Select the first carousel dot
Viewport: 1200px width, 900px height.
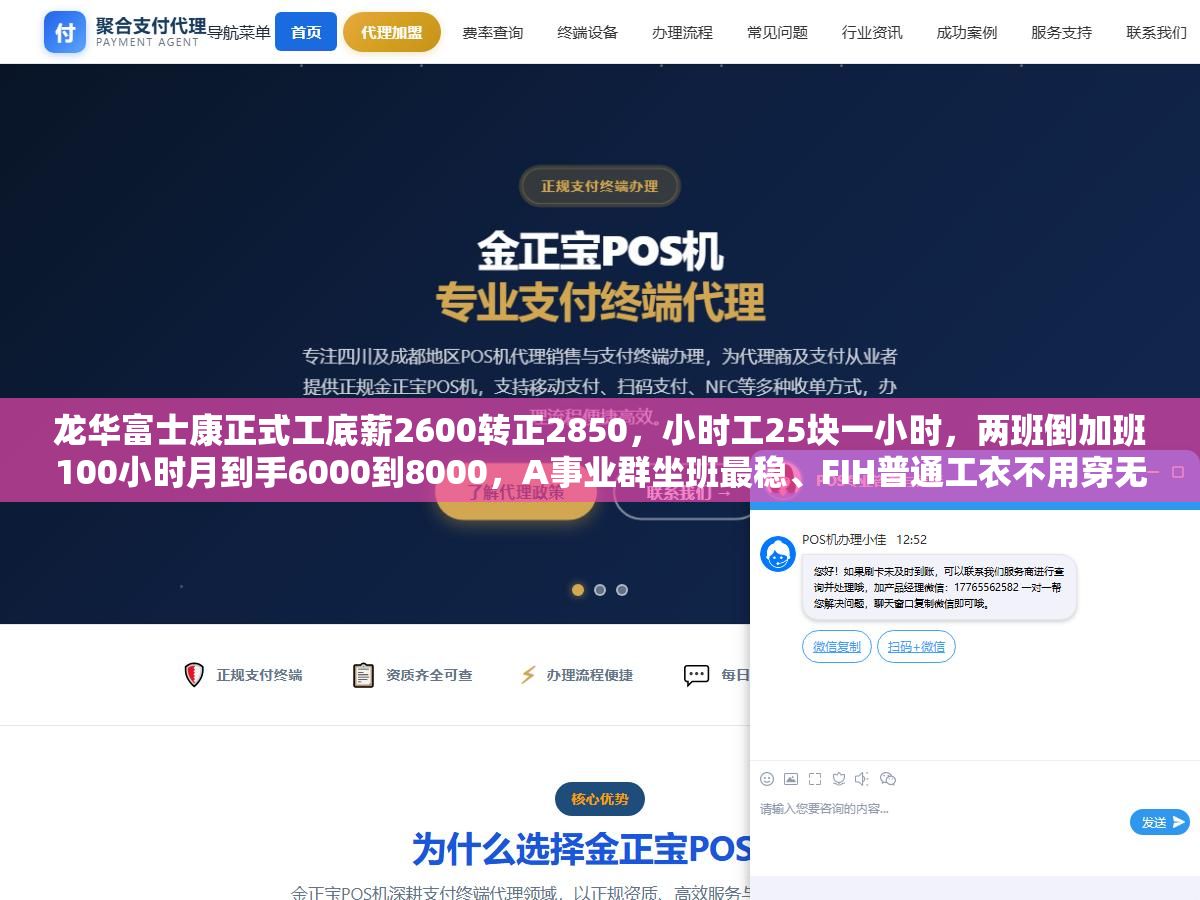[x=578, y=590]
